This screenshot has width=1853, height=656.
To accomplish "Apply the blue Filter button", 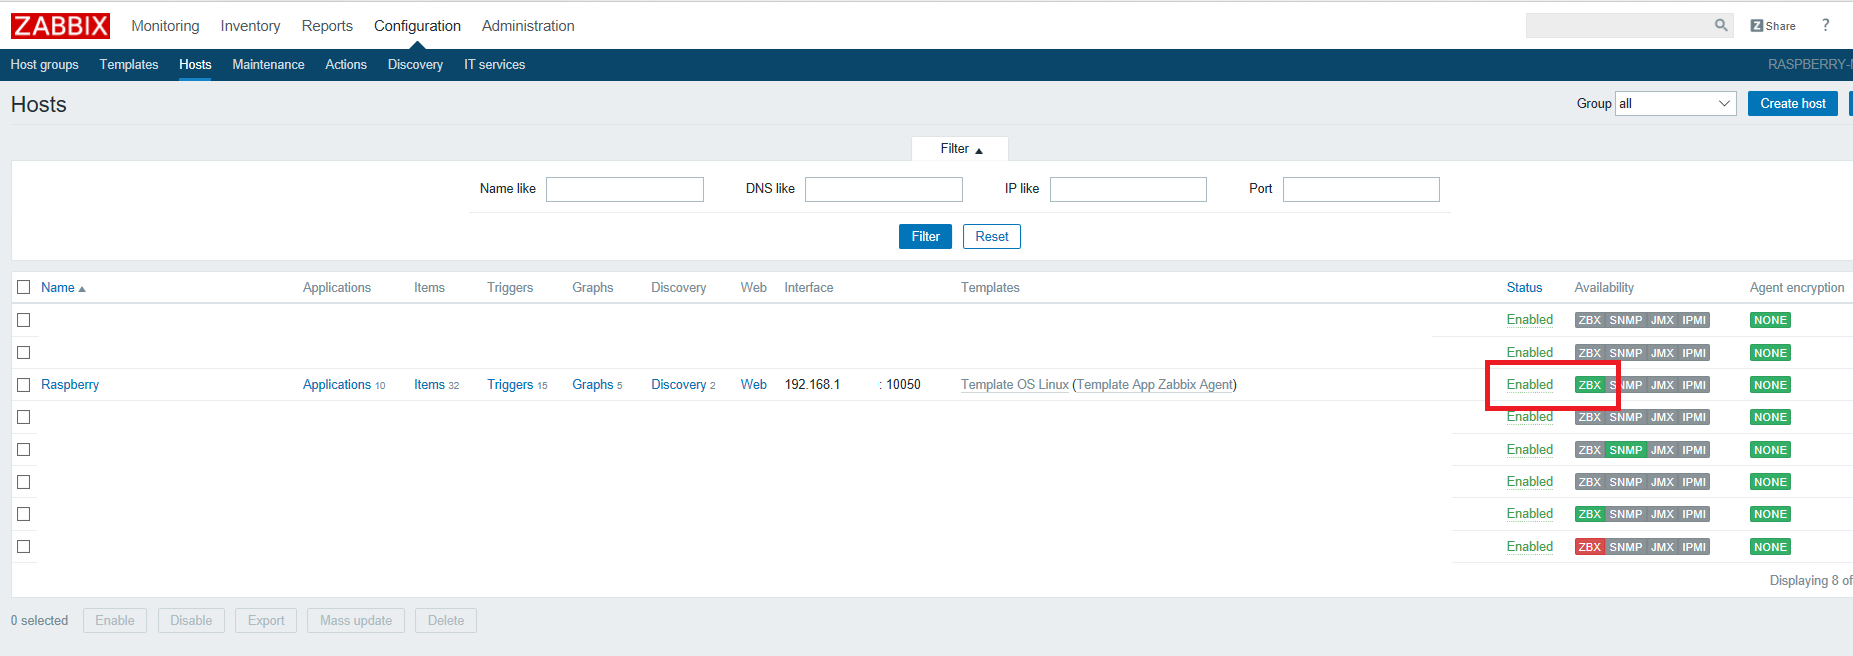I will pyautogui.click(x=925, y=237).
